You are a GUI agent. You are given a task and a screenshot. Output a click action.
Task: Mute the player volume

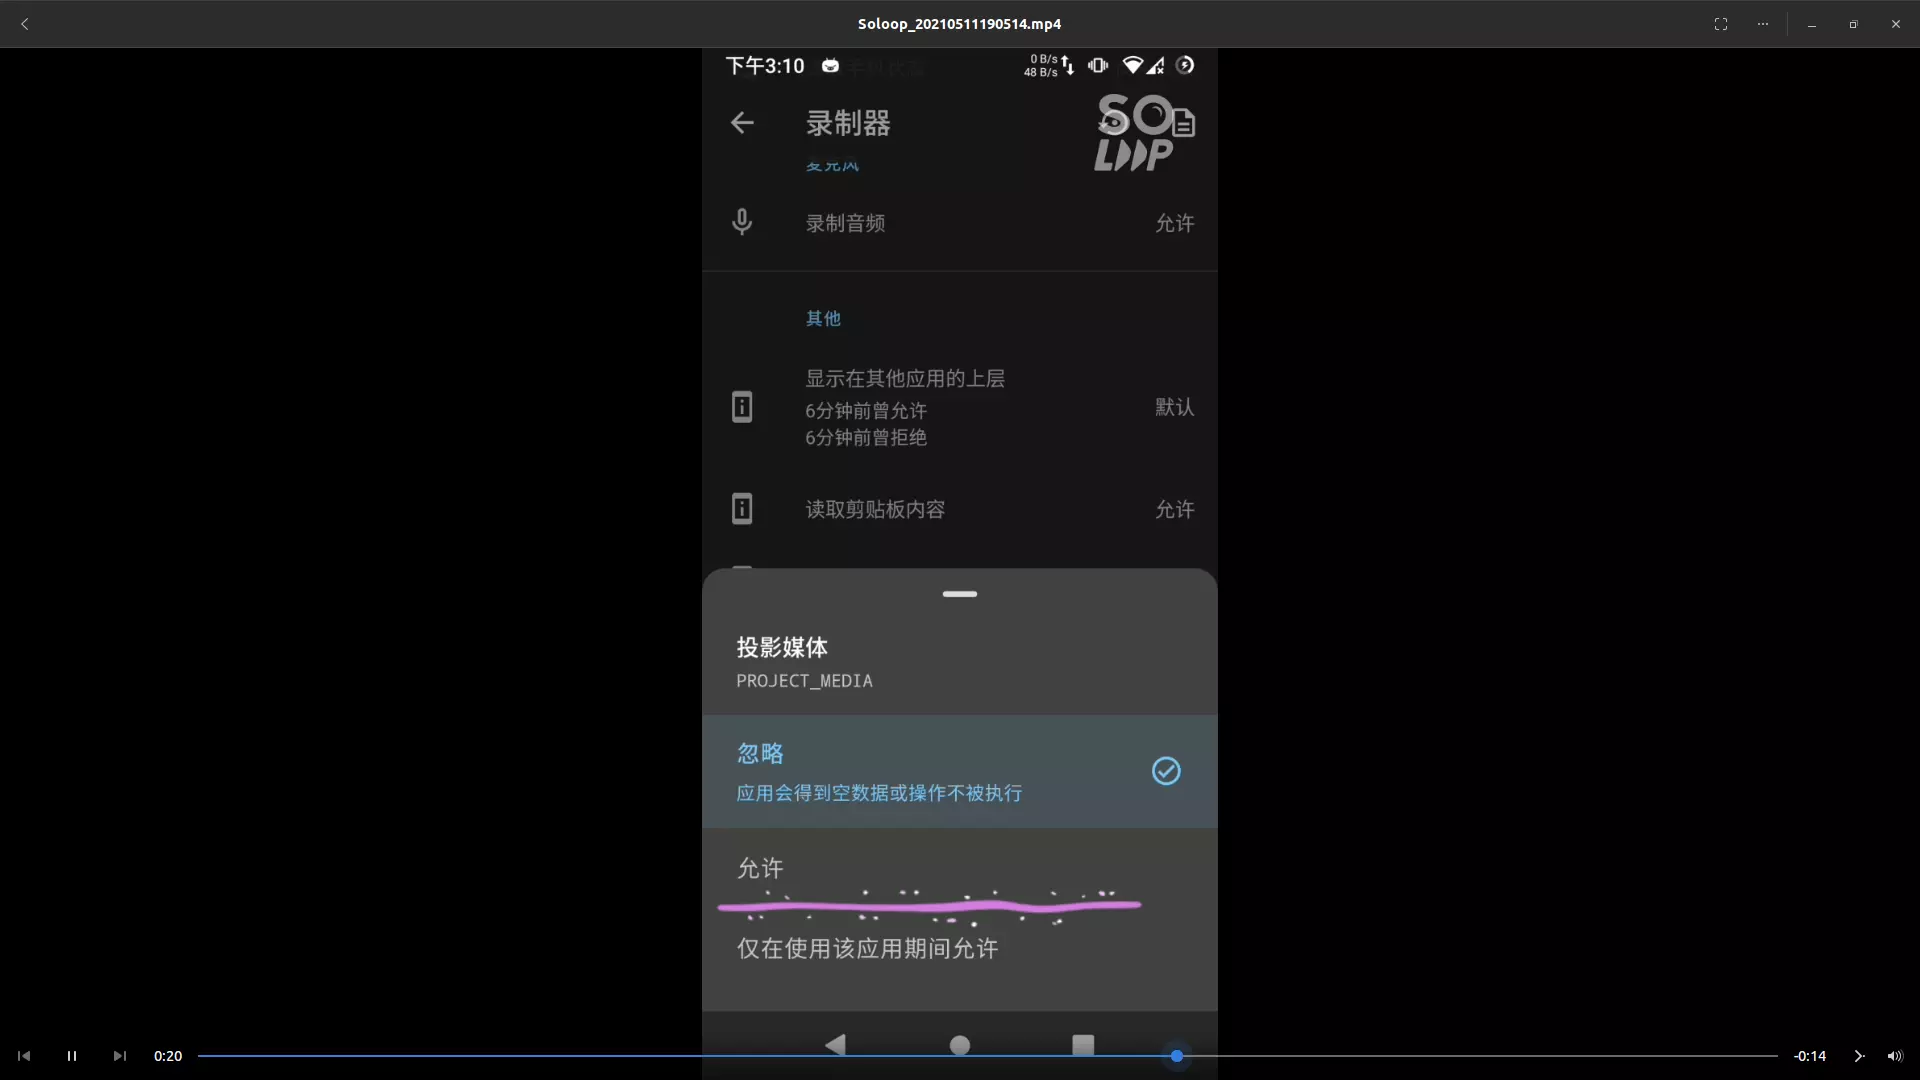coord(1895,1056)
